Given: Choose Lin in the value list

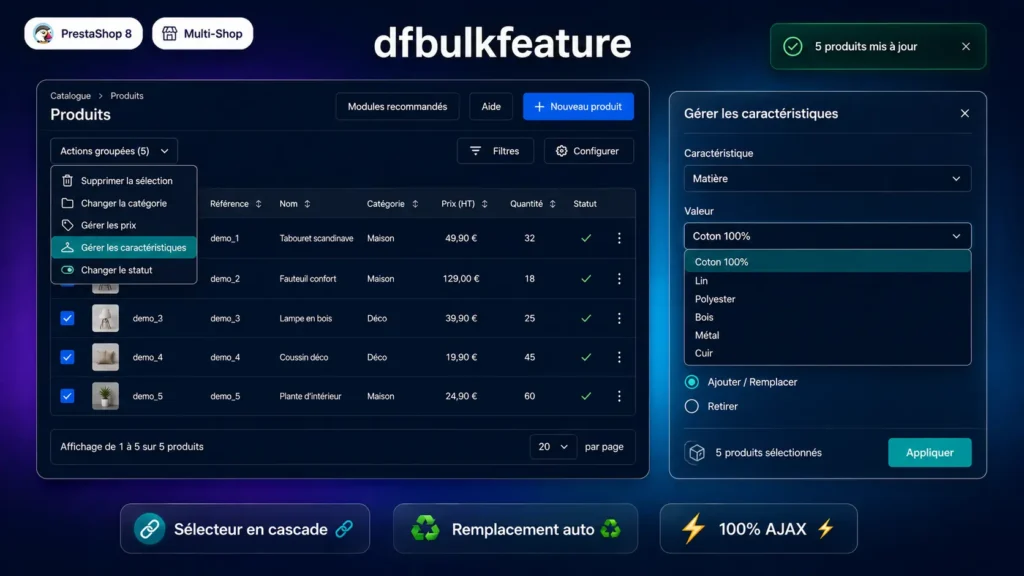Looking at the screenshot, I should click(827, 281).
